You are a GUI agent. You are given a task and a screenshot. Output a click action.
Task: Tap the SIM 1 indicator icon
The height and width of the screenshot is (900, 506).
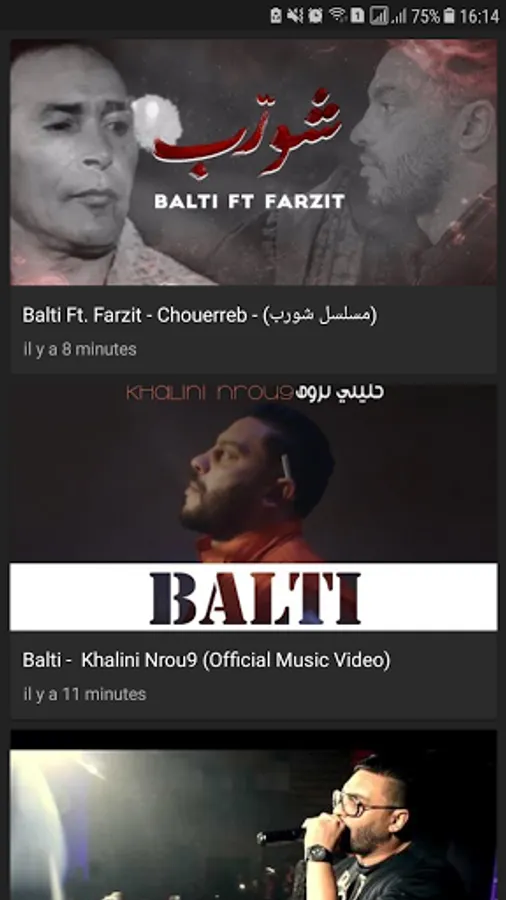tap(357, 15)
